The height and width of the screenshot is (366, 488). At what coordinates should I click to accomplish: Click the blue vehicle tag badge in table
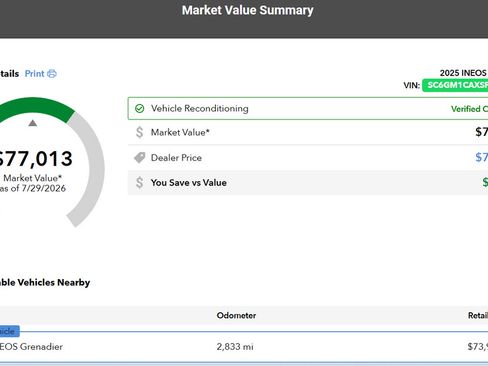[9, 331]
